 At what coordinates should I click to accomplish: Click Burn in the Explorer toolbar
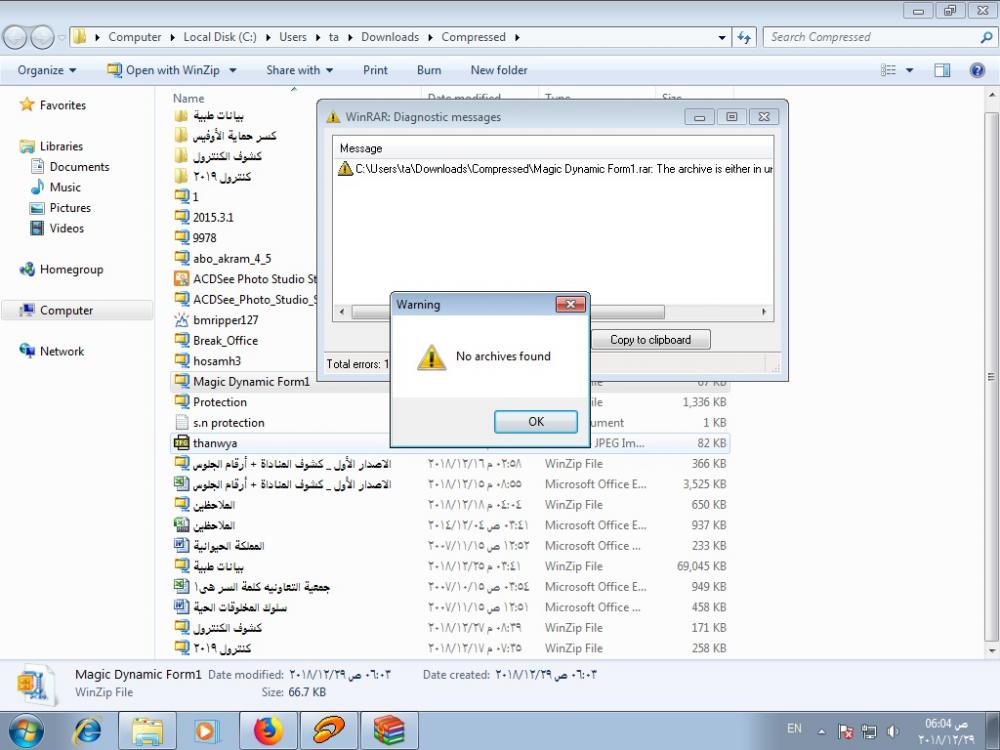click(429, 70)
